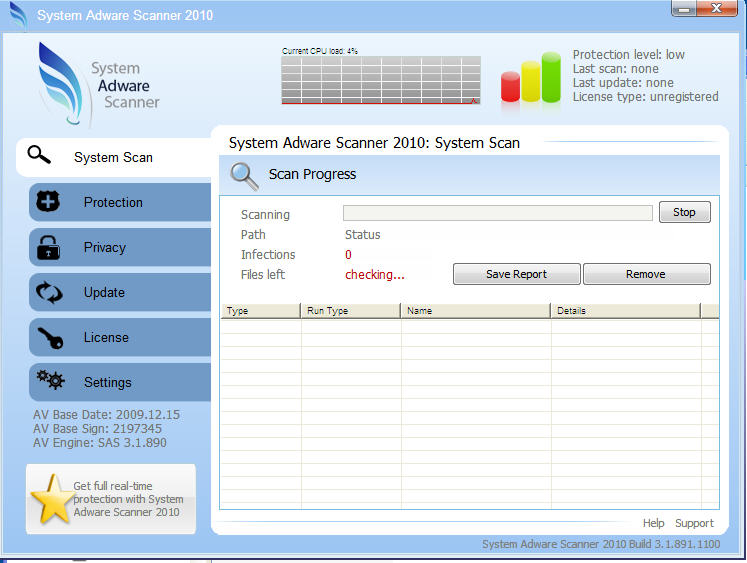Click the CPU load graph
This screenshot has width=747, height=563.
pos(381,80)
